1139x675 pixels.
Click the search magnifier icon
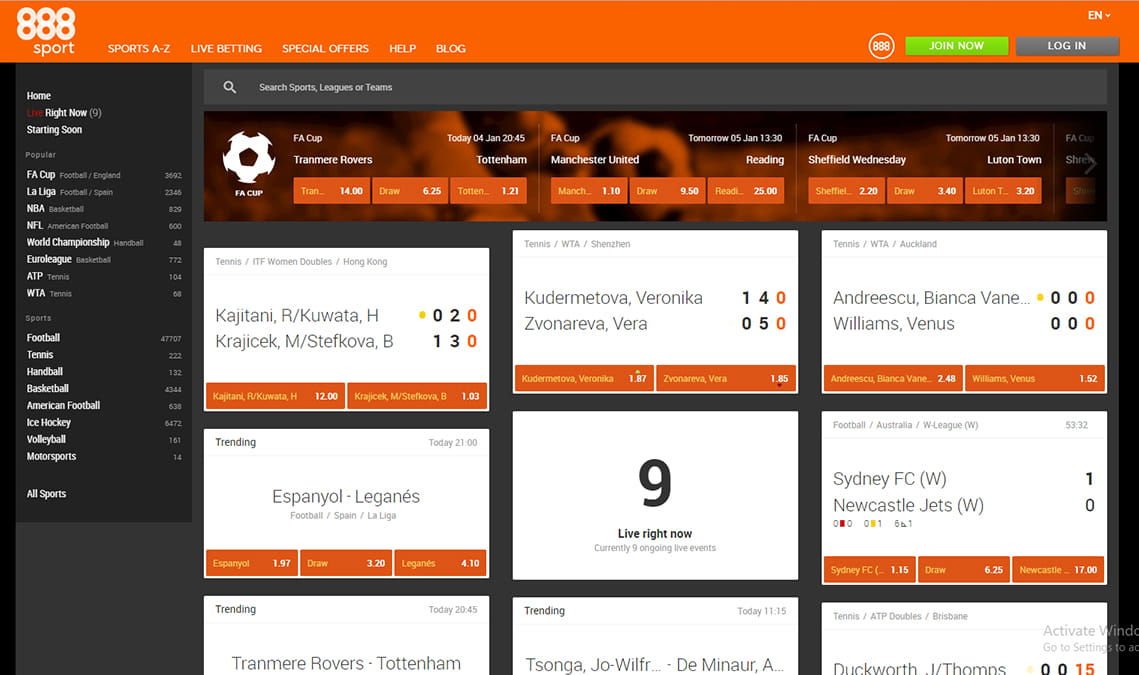[x=230, y=87]
